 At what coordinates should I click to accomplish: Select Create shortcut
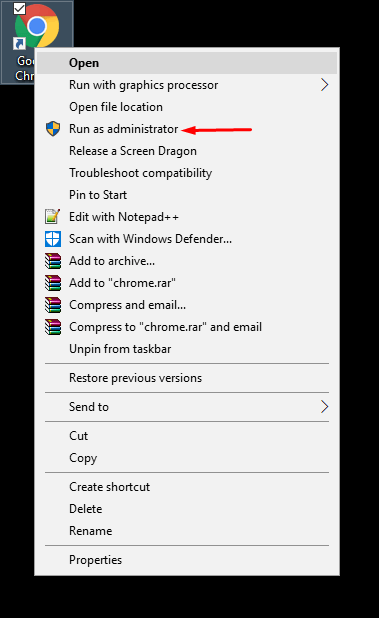click(x=187, y=487)
